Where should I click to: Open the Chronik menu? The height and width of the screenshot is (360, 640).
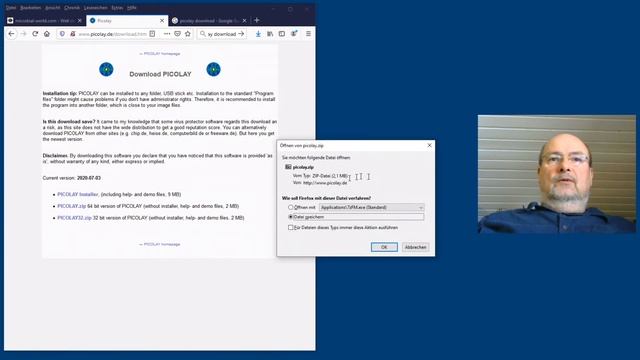72,8
